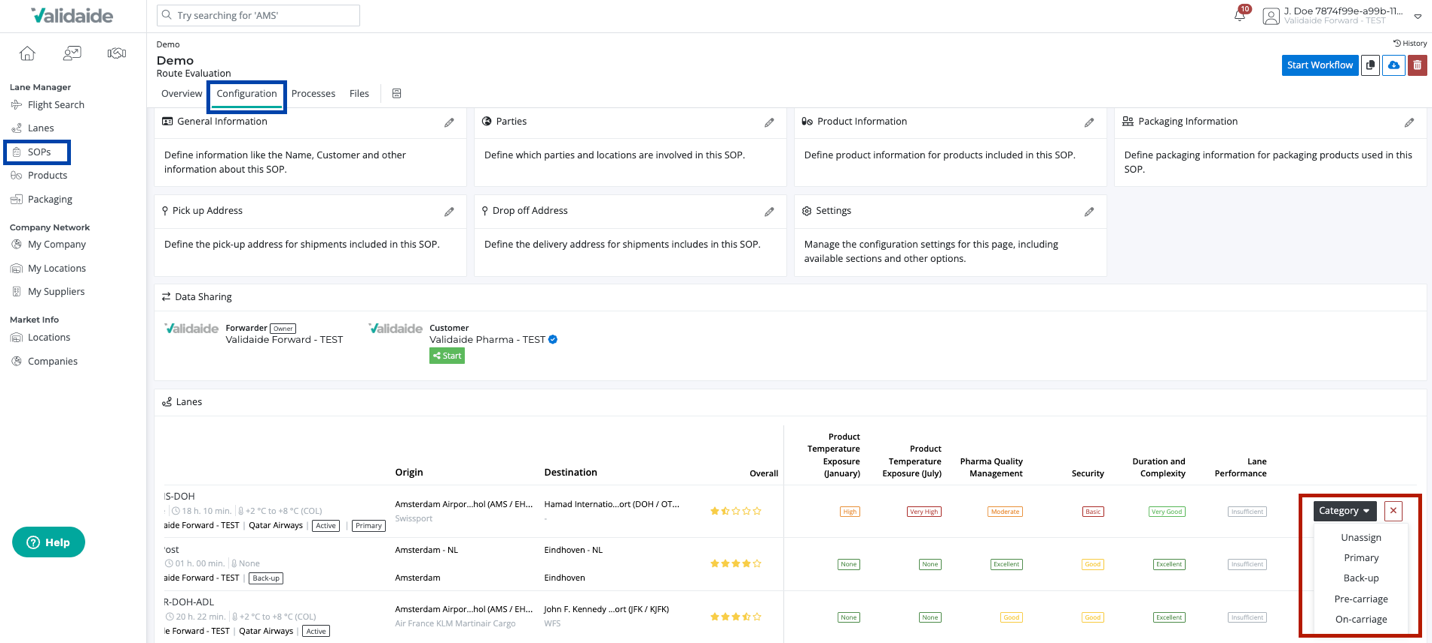Click the search input field
This screenshot has width=1432, height=643.
click(x=258, y=16)
